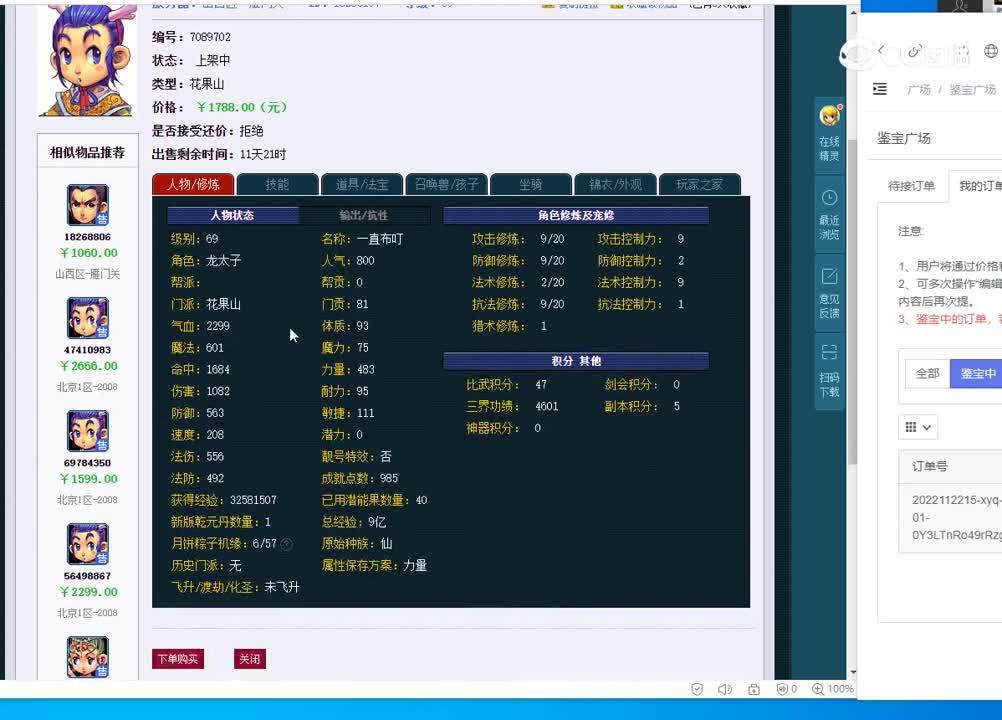Image resolution: width=1002 pixels, height=720 pixels.
Task: Click the 下单购买 buy button
Action: pos(178,659)
